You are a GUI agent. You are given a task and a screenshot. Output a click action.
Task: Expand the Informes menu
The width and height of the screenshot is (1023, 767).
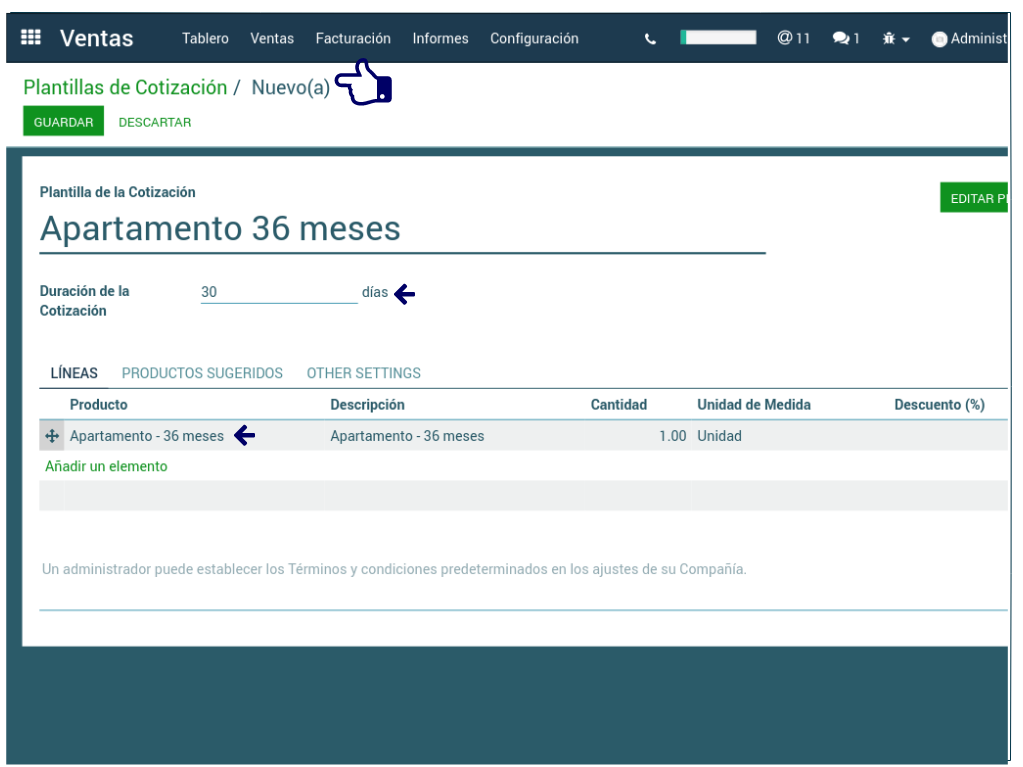click(440, 38)
